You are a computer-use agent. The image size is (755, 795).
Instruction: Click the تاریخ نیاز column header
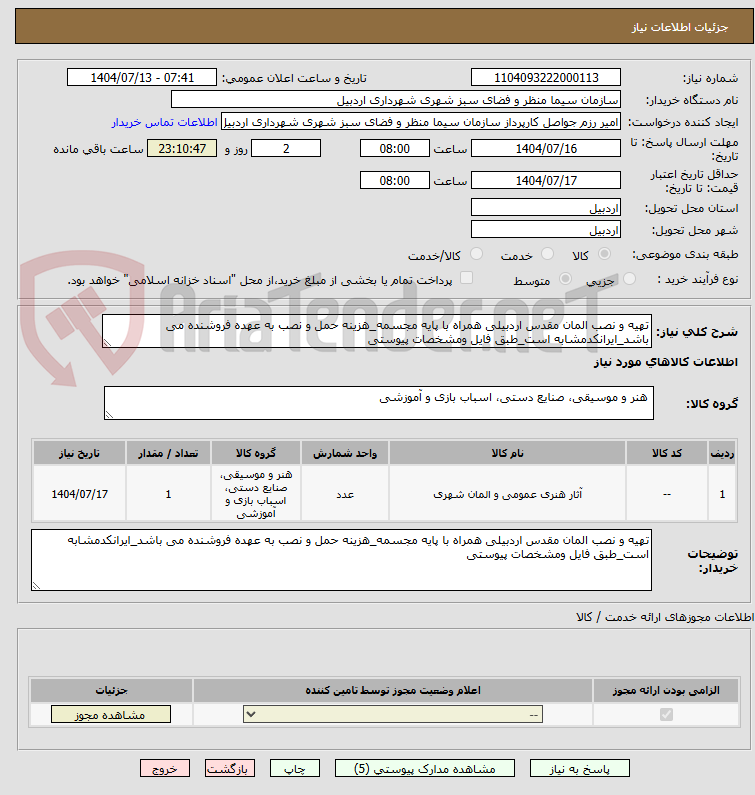(x=80, y=453)
